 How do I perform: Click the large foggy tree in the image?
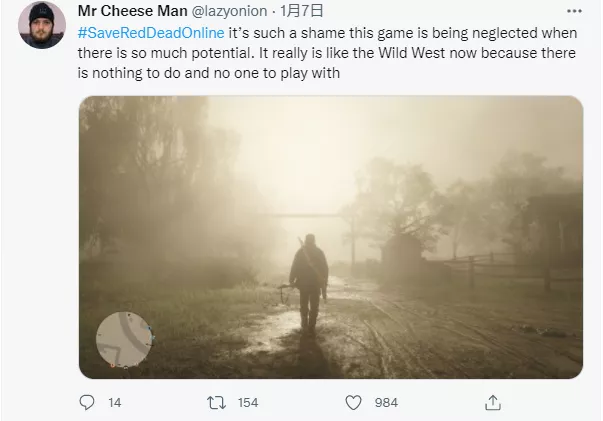(150, 170)
